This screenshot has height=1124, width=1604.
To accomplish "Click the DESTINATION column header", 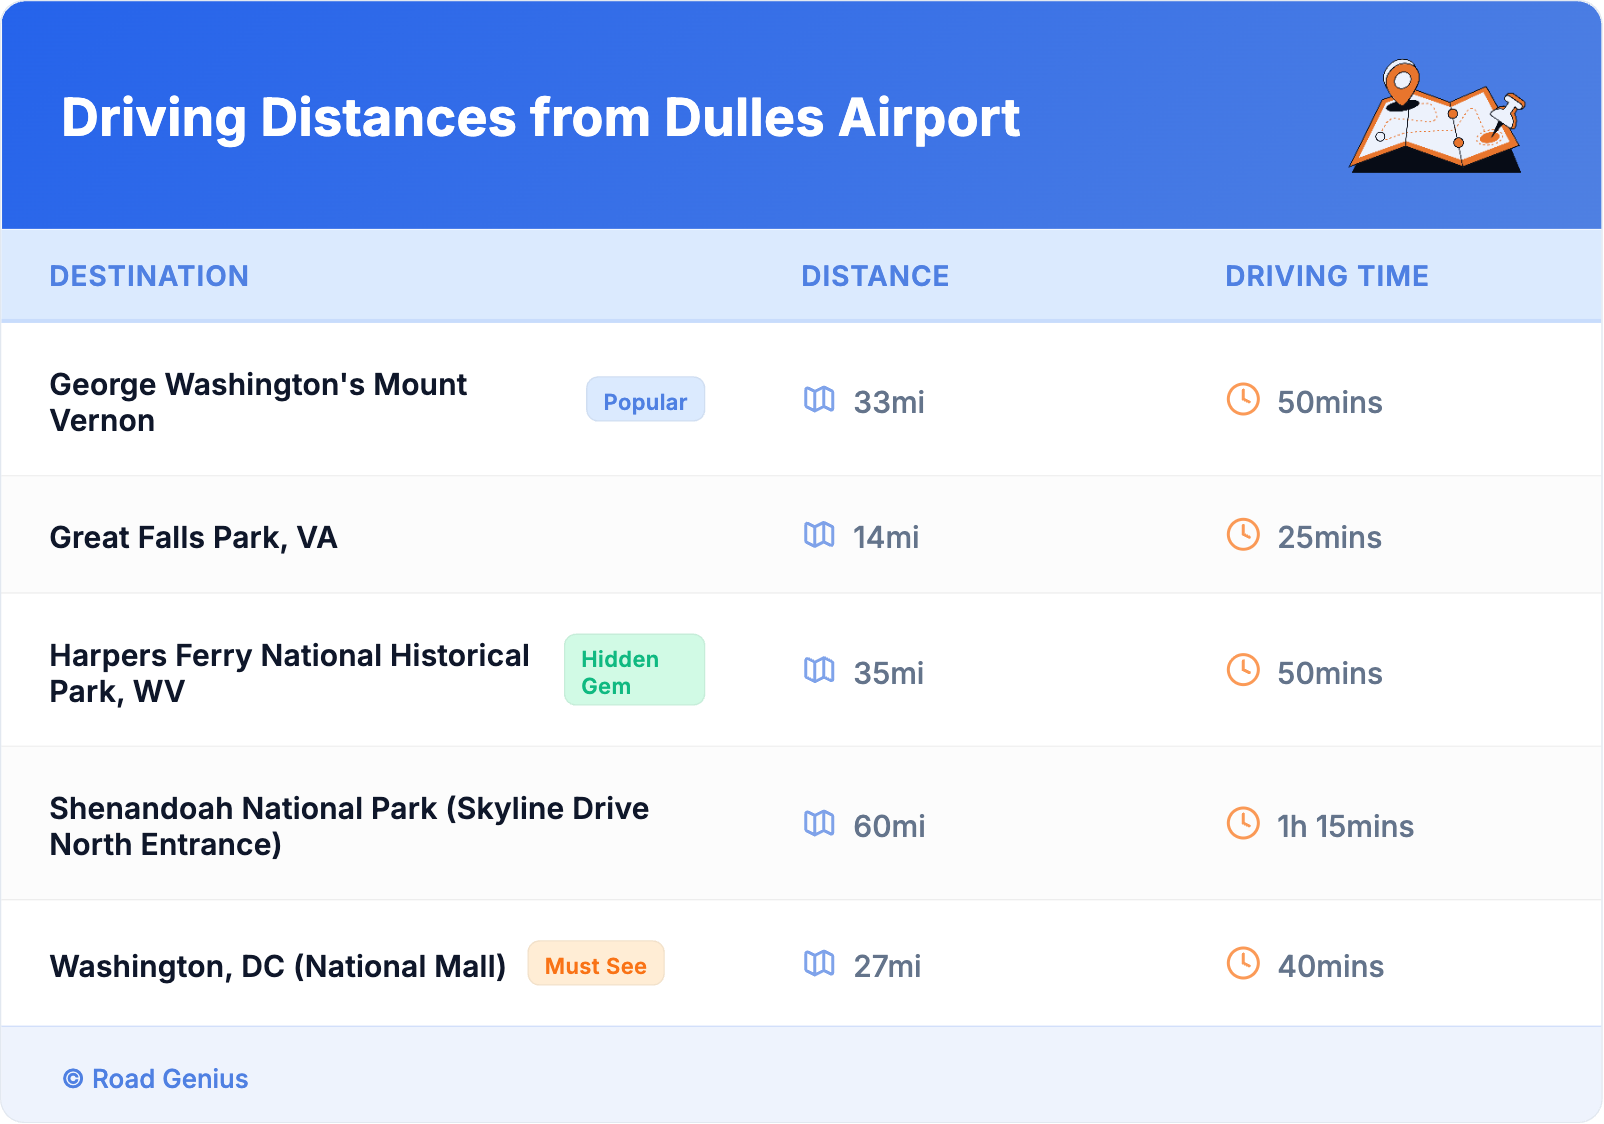I will [x=149, y=276].
